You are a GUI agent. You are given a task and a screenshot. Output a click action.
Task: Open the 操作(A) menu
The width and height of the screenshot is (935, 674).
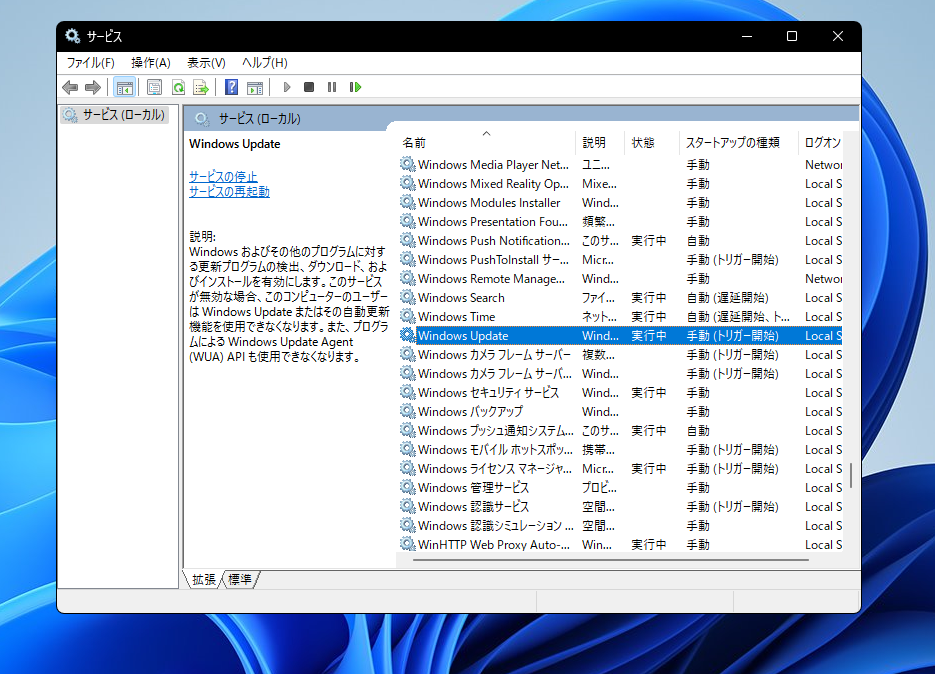pos(151,63)
